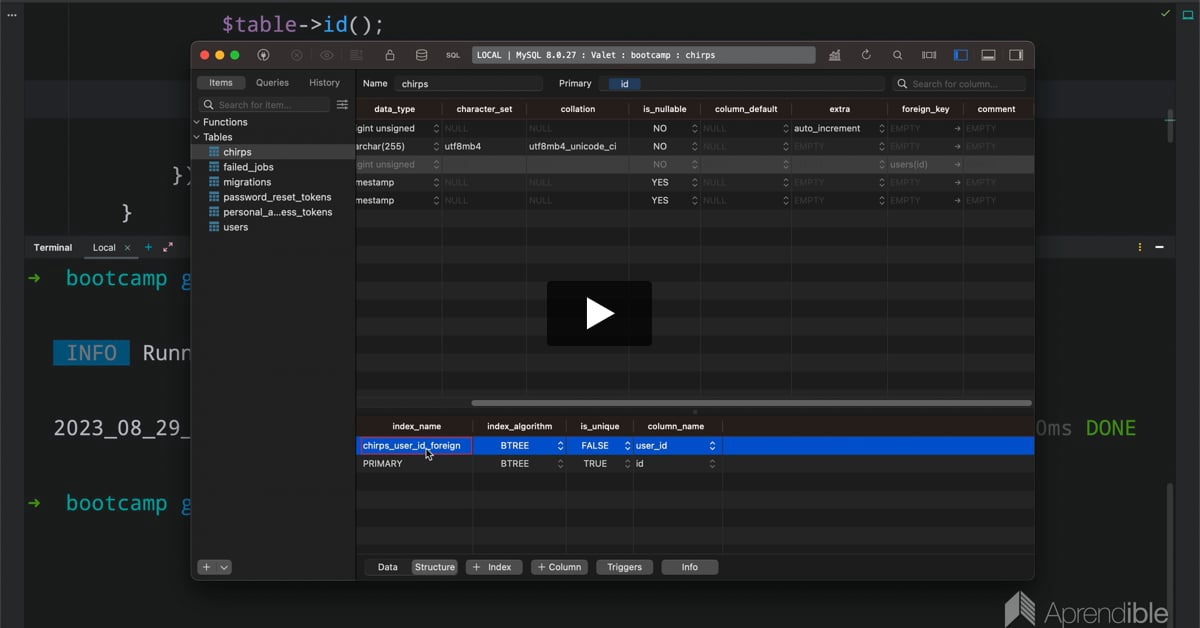Play the video with center play button
The width and height of the screenshot is (1200, 628).
click(599, 314)
